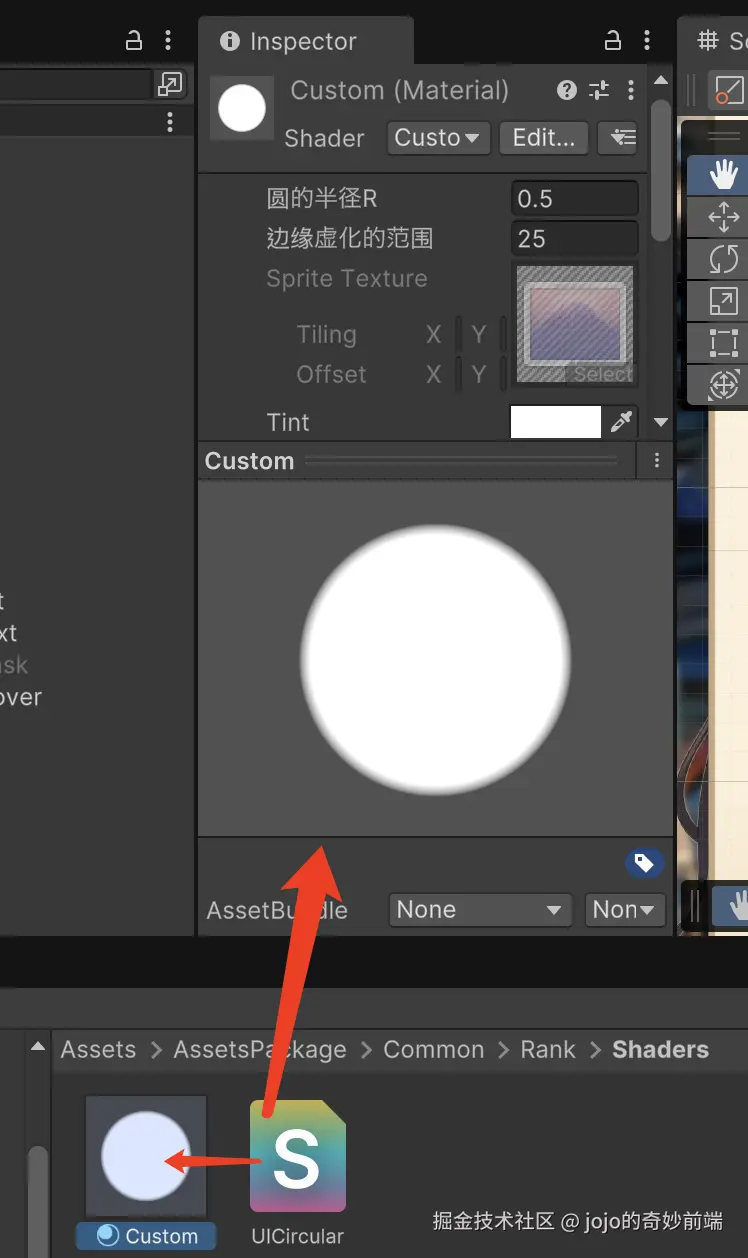748x1258 pixels.
Task: Open the material presets icon
Action: tap(599, 90)
